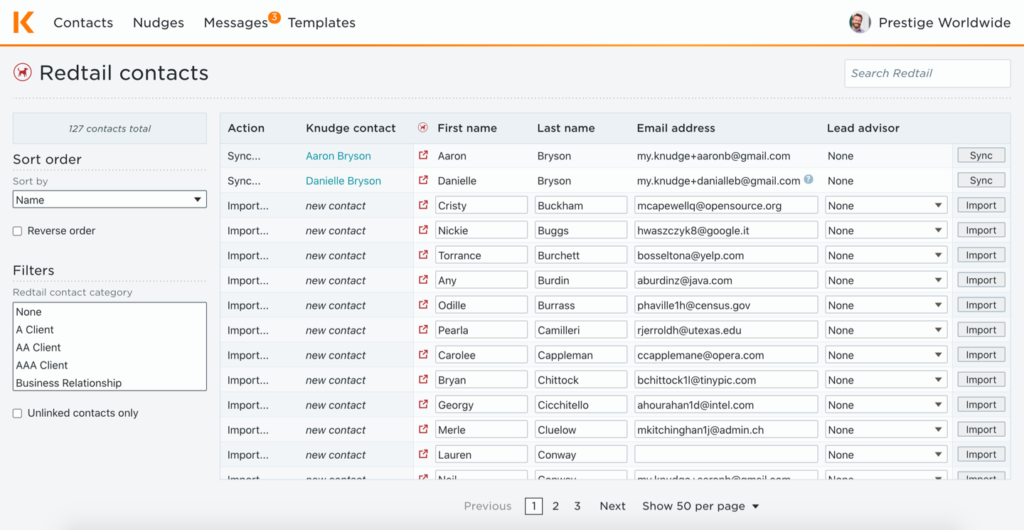The width and height of the screenshot is (1024, 530).
Task: Enable the Reverse order checkbox
Action: [x=18, y=231]
